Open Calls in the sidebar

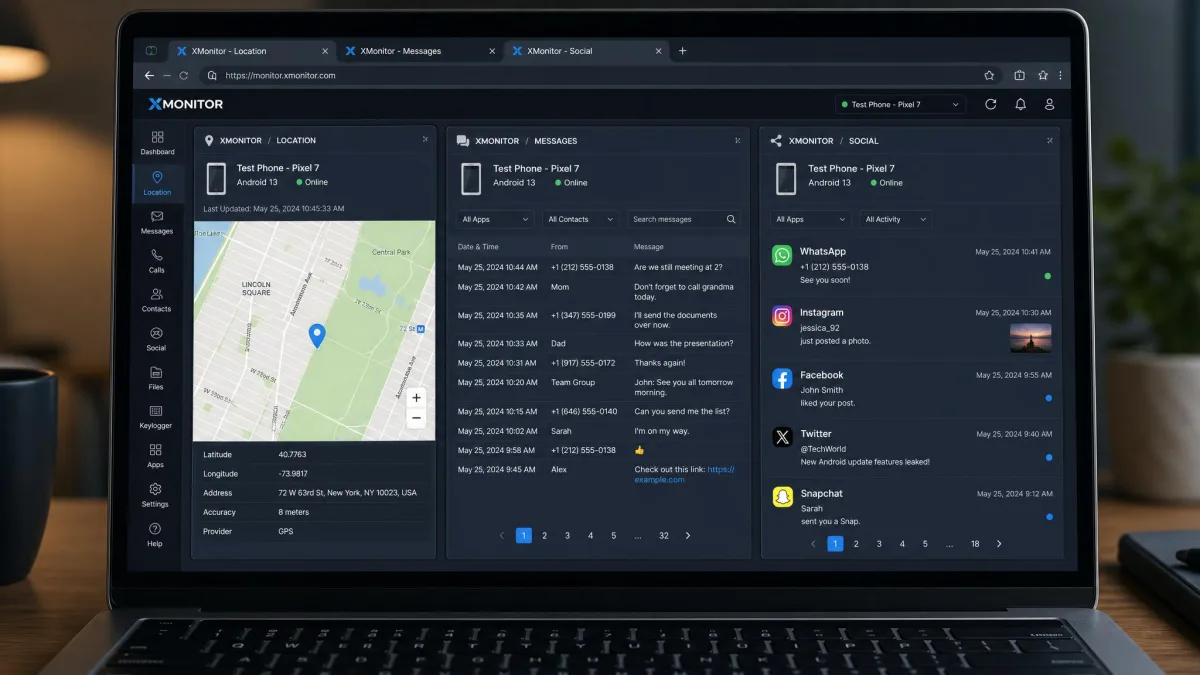(157, 261)
